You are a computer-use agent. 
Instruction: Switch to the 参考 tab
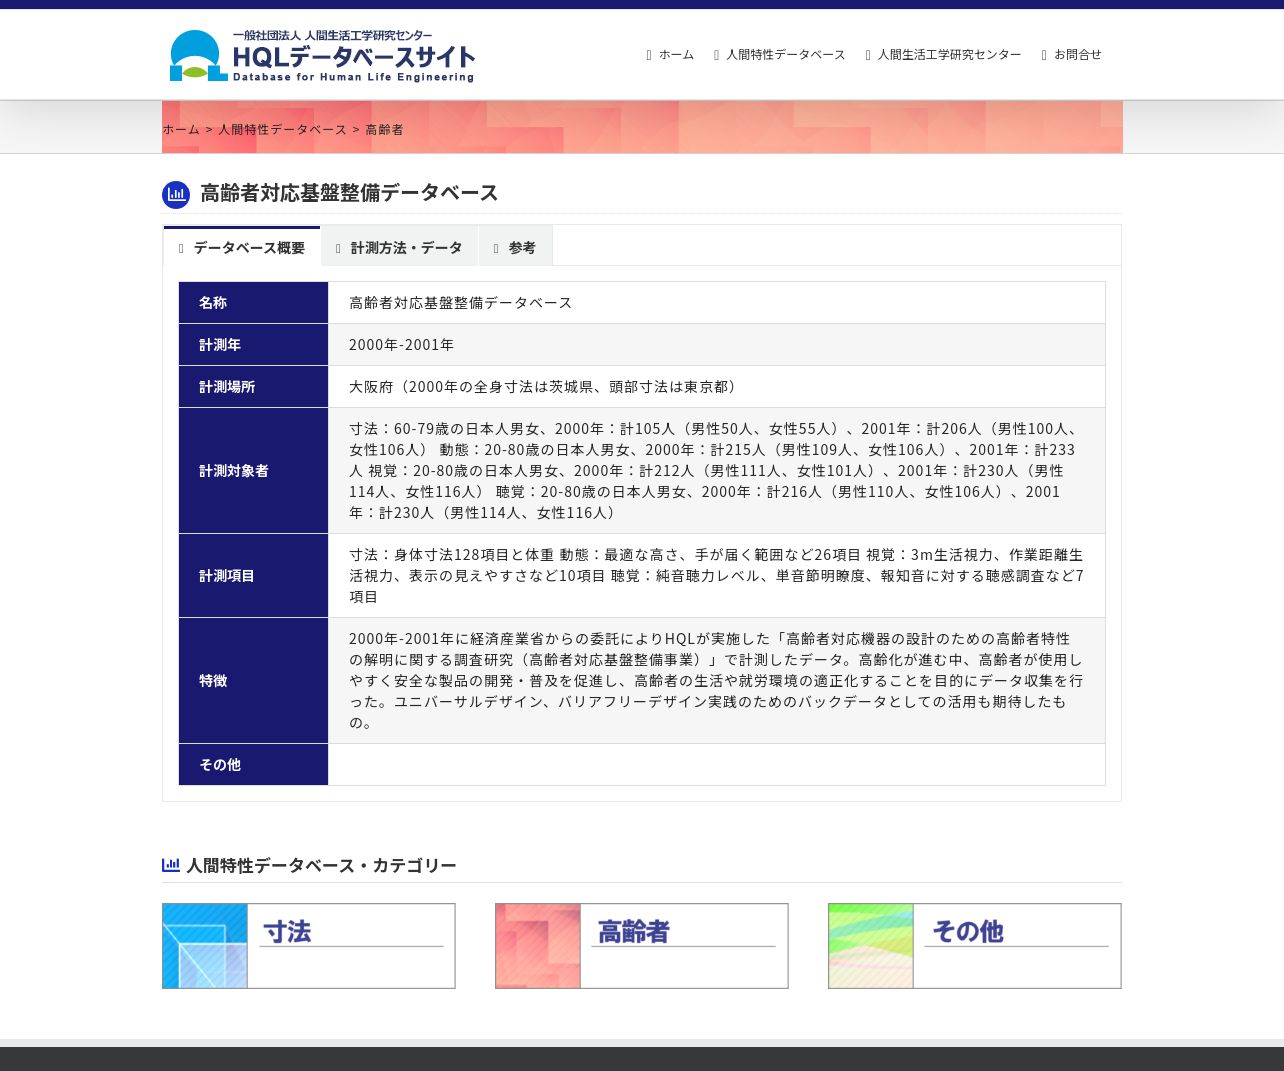(515, 247)
